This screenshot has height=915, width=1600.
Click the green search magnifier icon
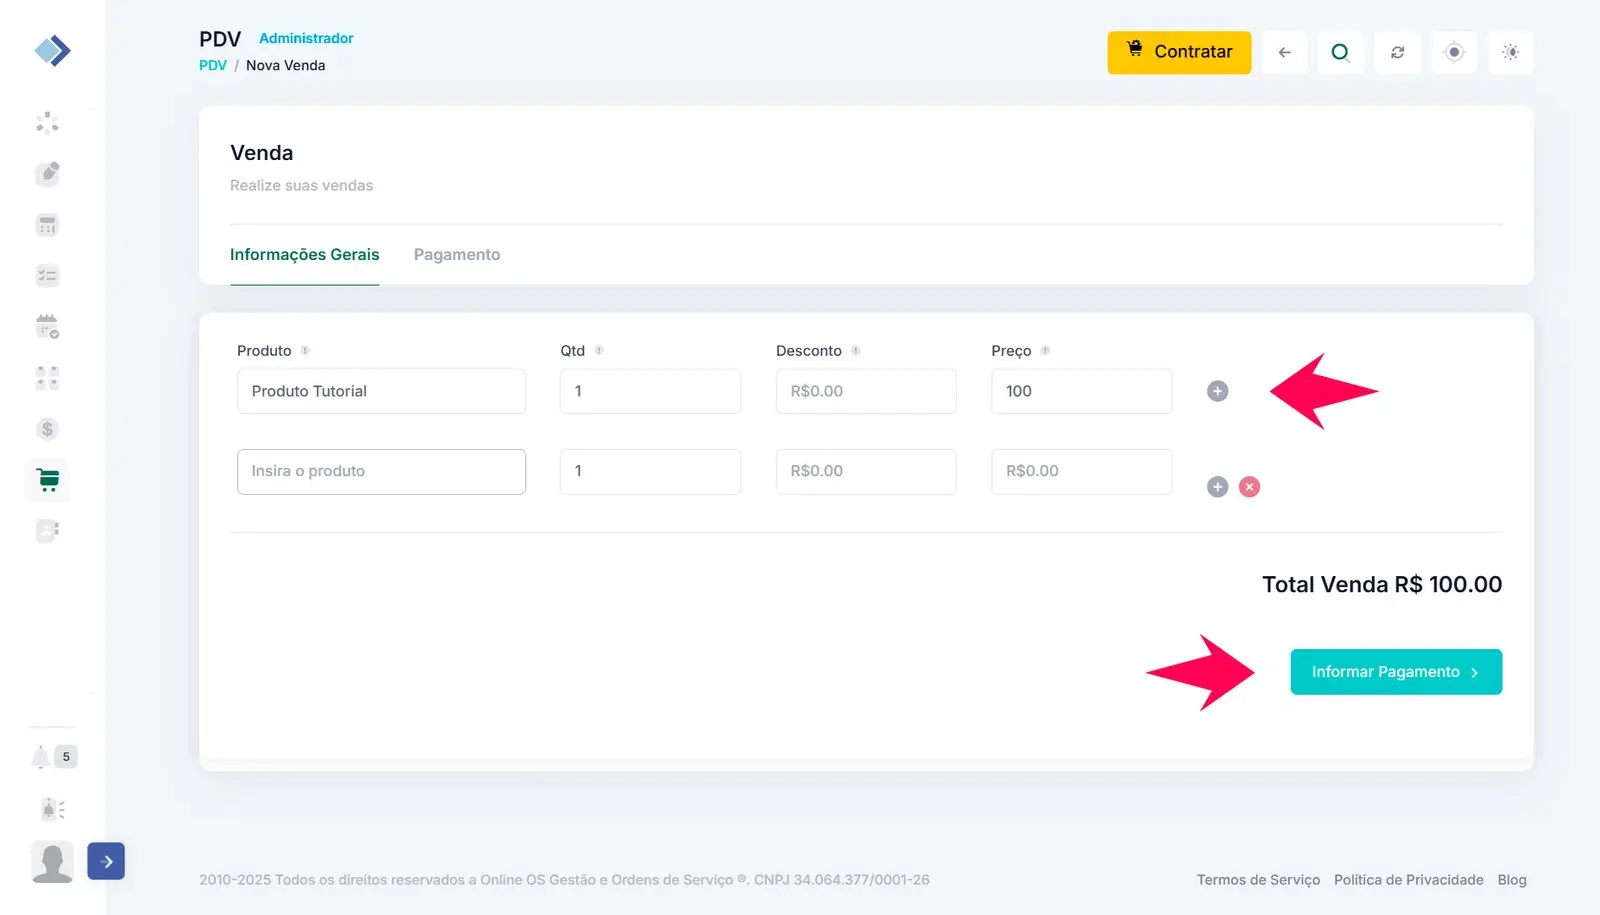[x=1340, y=52]
